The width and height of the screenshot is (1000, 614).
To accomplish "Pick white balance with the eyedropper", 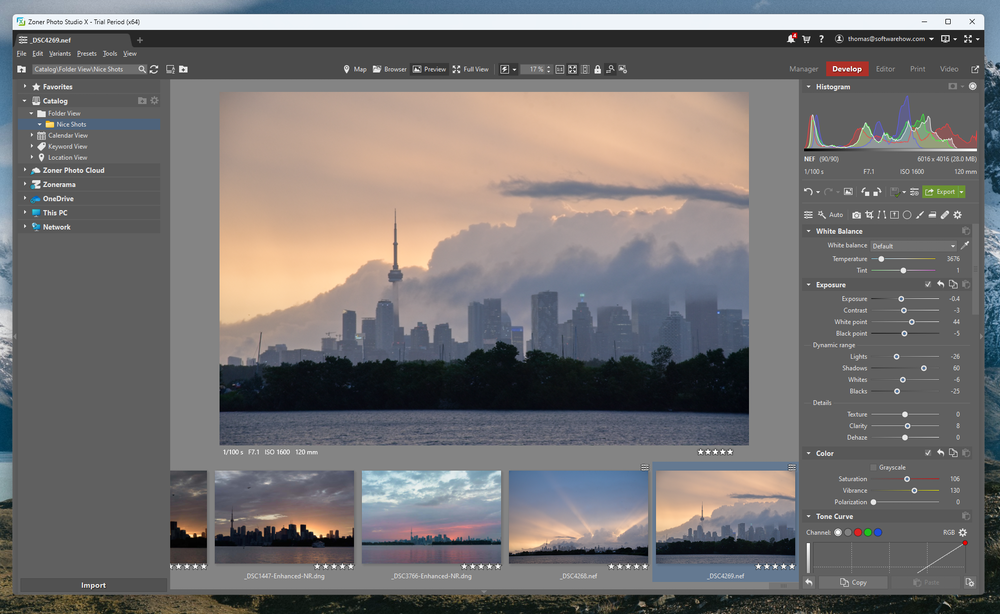I will coord(965,245).
